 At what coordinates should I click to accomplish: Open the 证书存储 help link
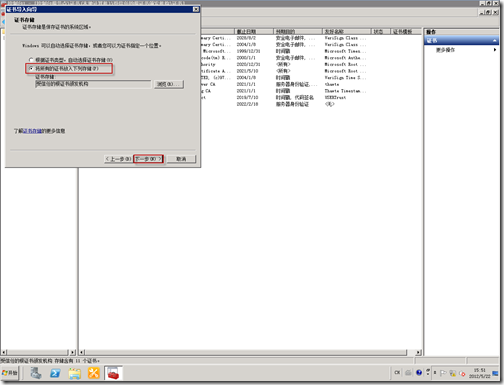point(32,131)
